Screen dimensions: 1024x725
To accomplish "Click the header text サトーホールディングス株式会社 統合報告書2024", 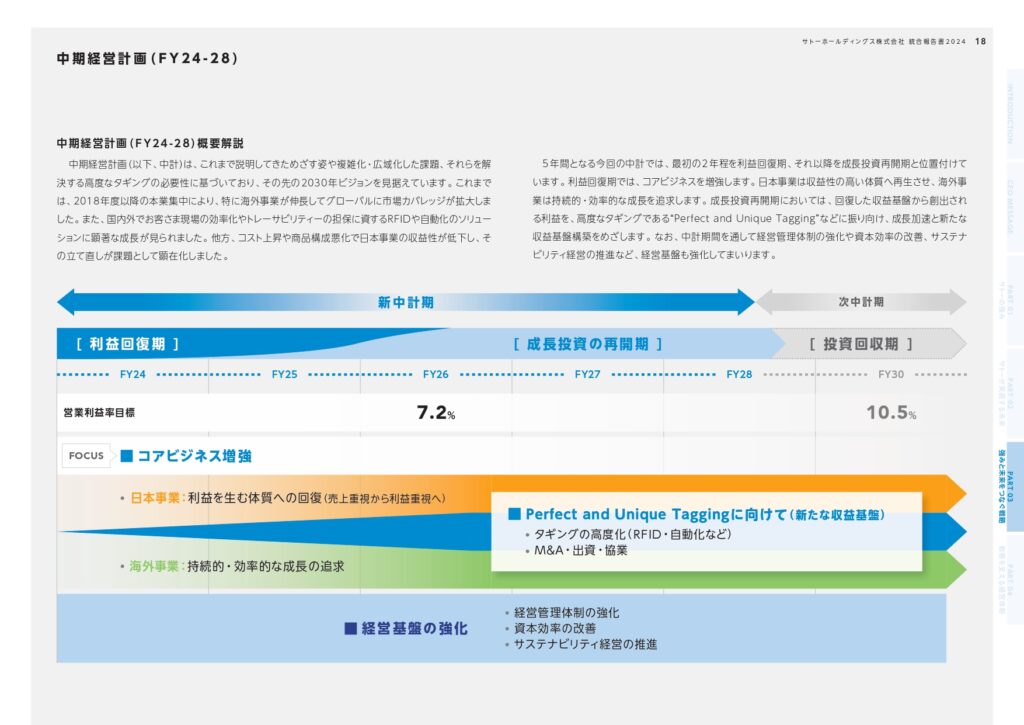I will tap(884, 41).
